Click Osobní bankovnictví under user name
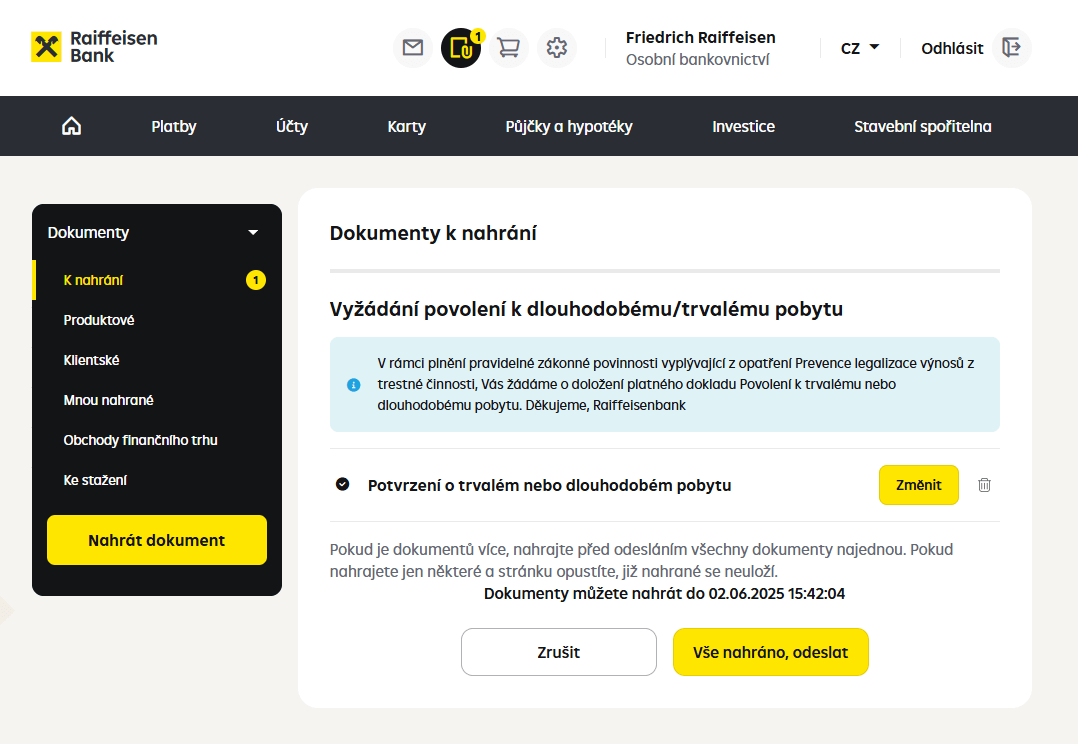 [697, 60]
